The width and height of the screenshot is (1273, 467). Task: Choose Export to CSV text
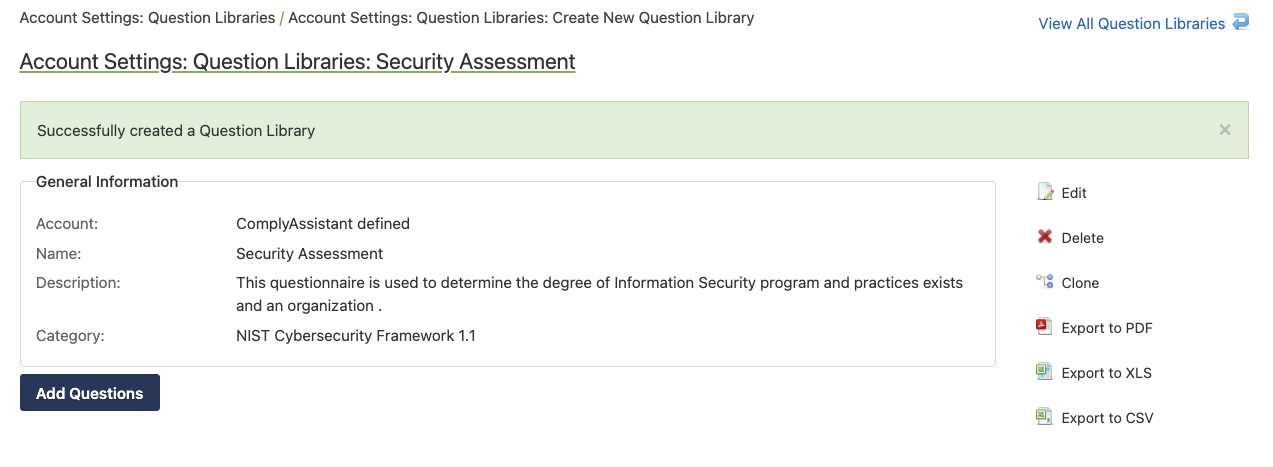click(1107, 418)
